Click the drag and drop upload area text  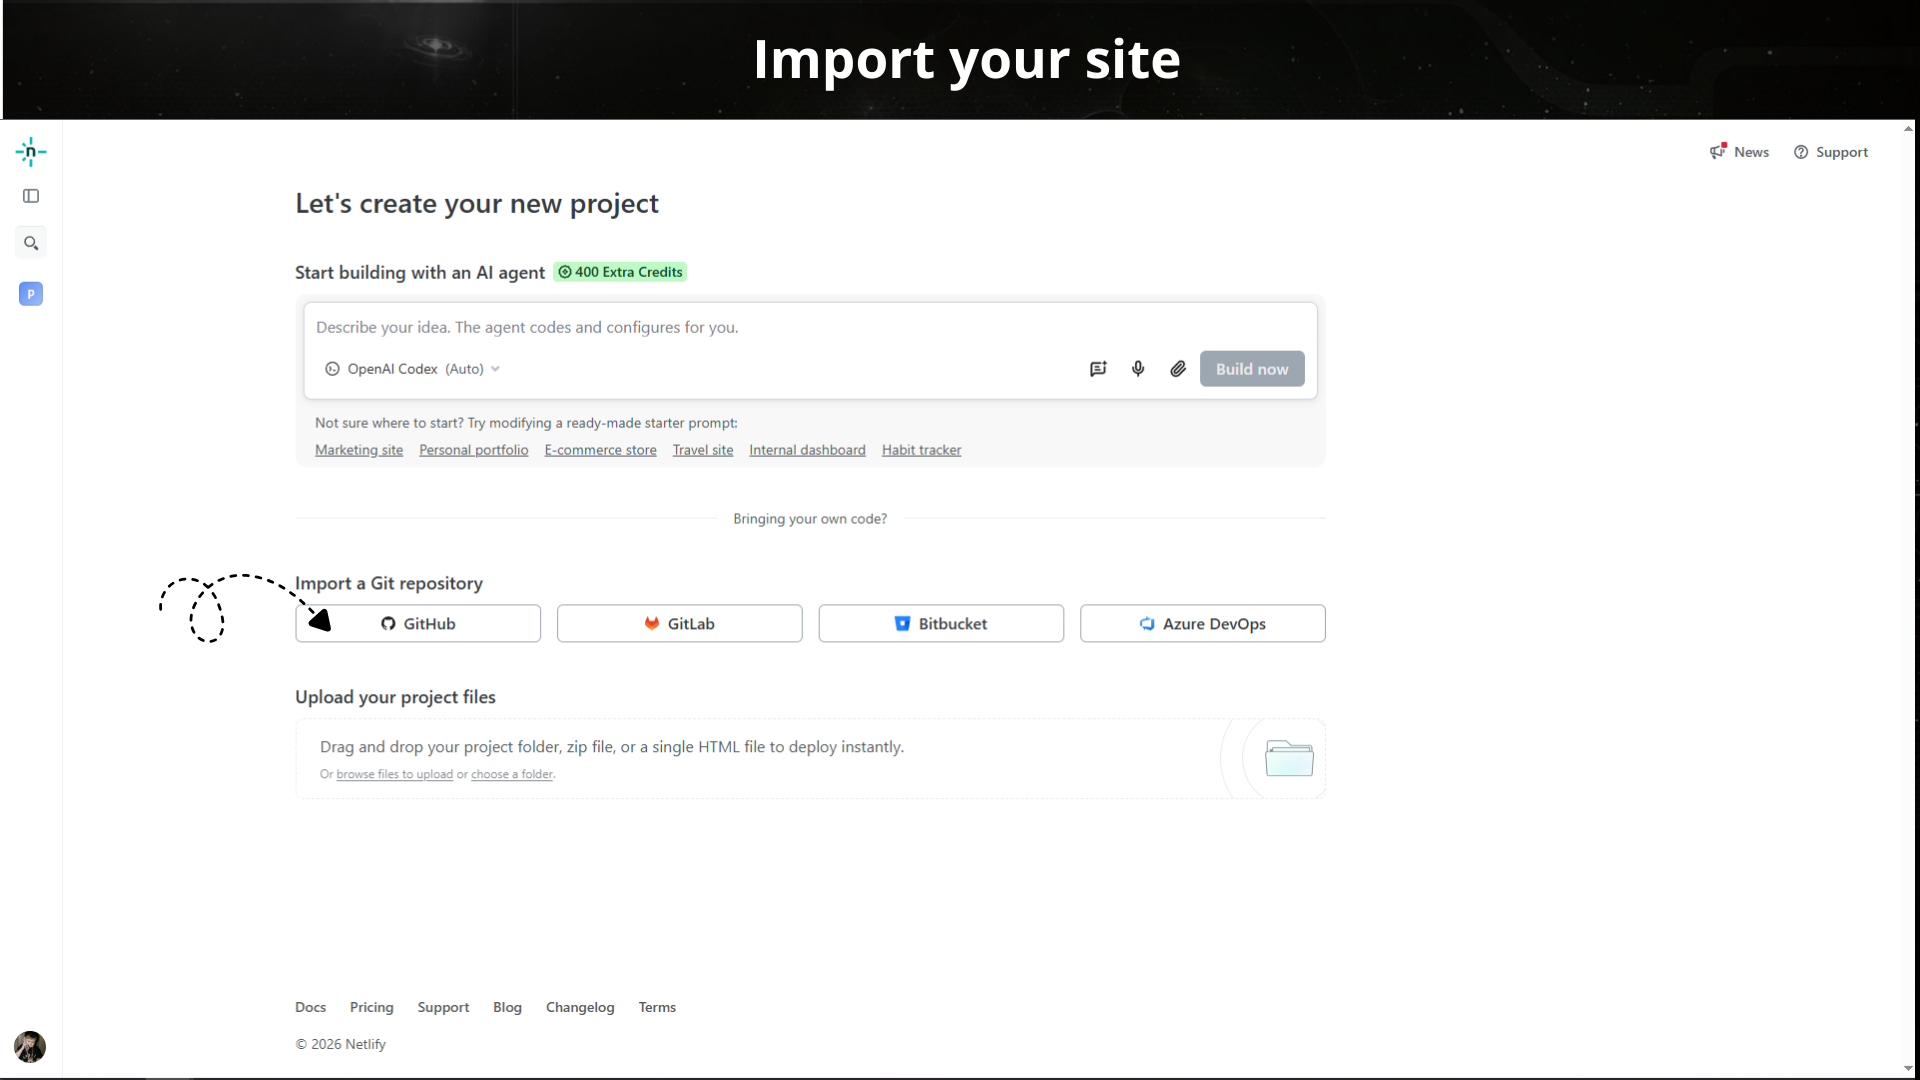pos(612,747)
